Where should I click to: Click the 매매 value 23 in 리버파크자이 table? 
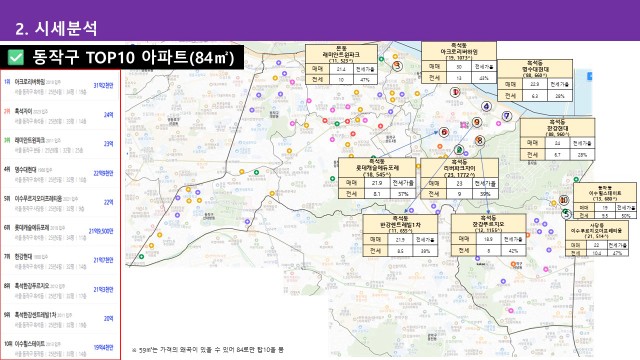tap(459, 183)
